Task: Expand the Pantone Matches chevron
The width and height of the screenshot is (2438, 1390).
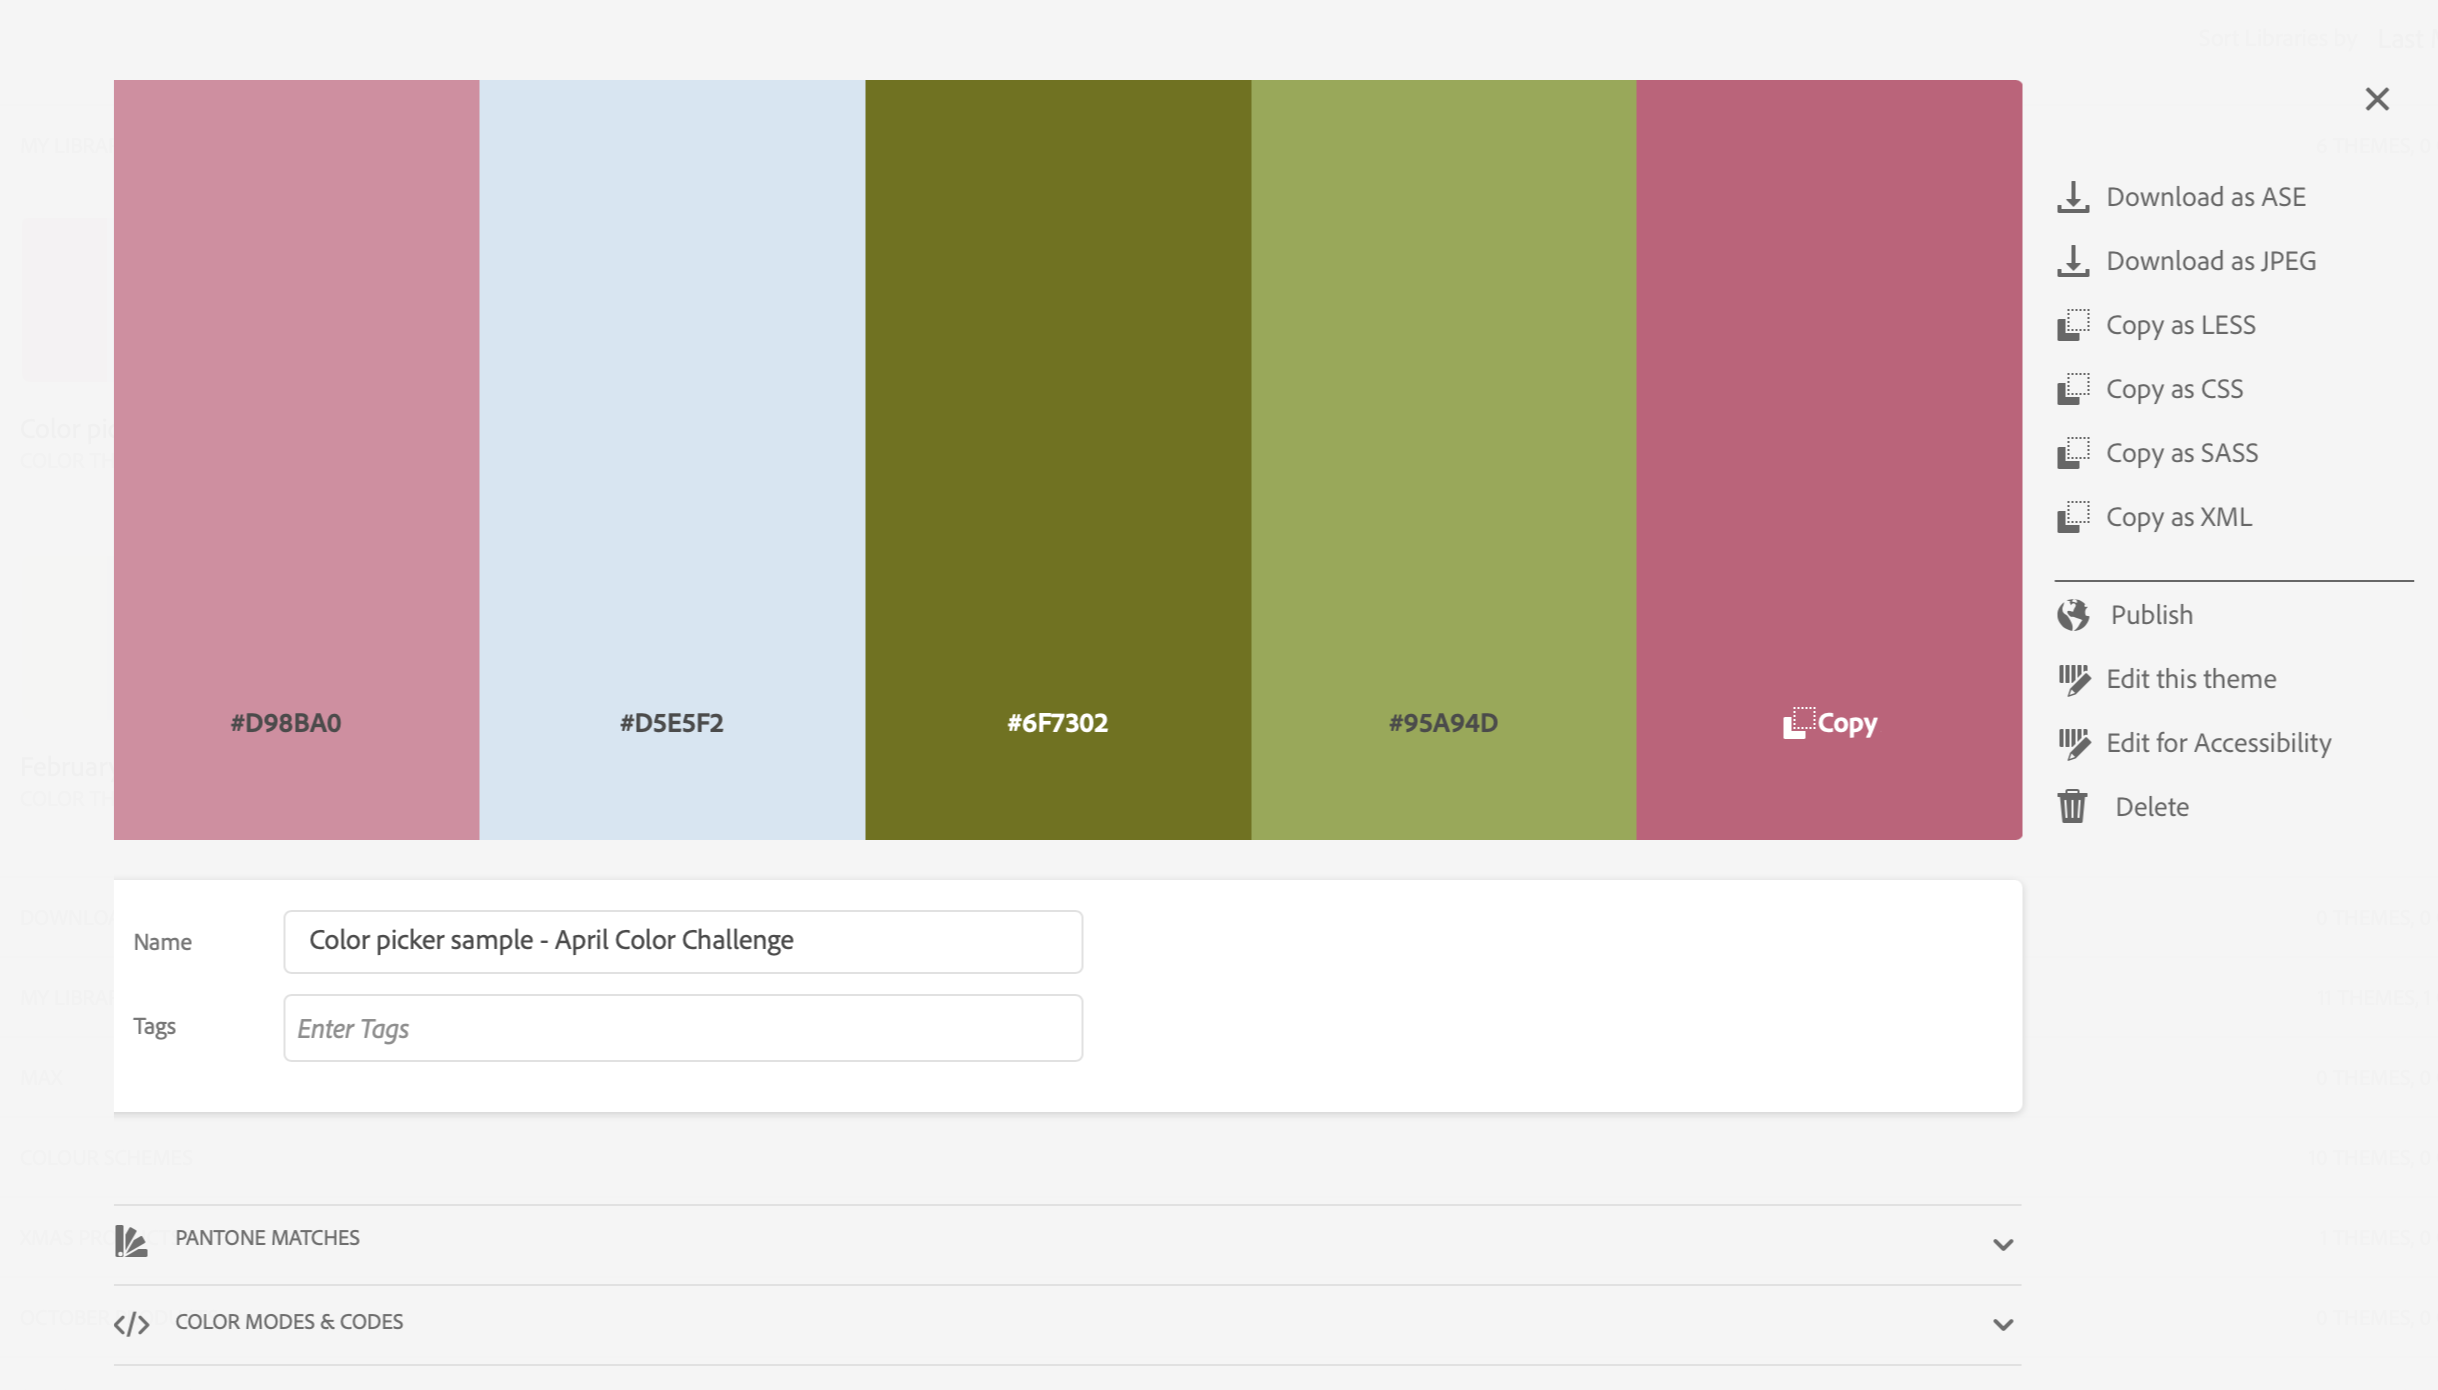Action: (x=2002, y=1244)
